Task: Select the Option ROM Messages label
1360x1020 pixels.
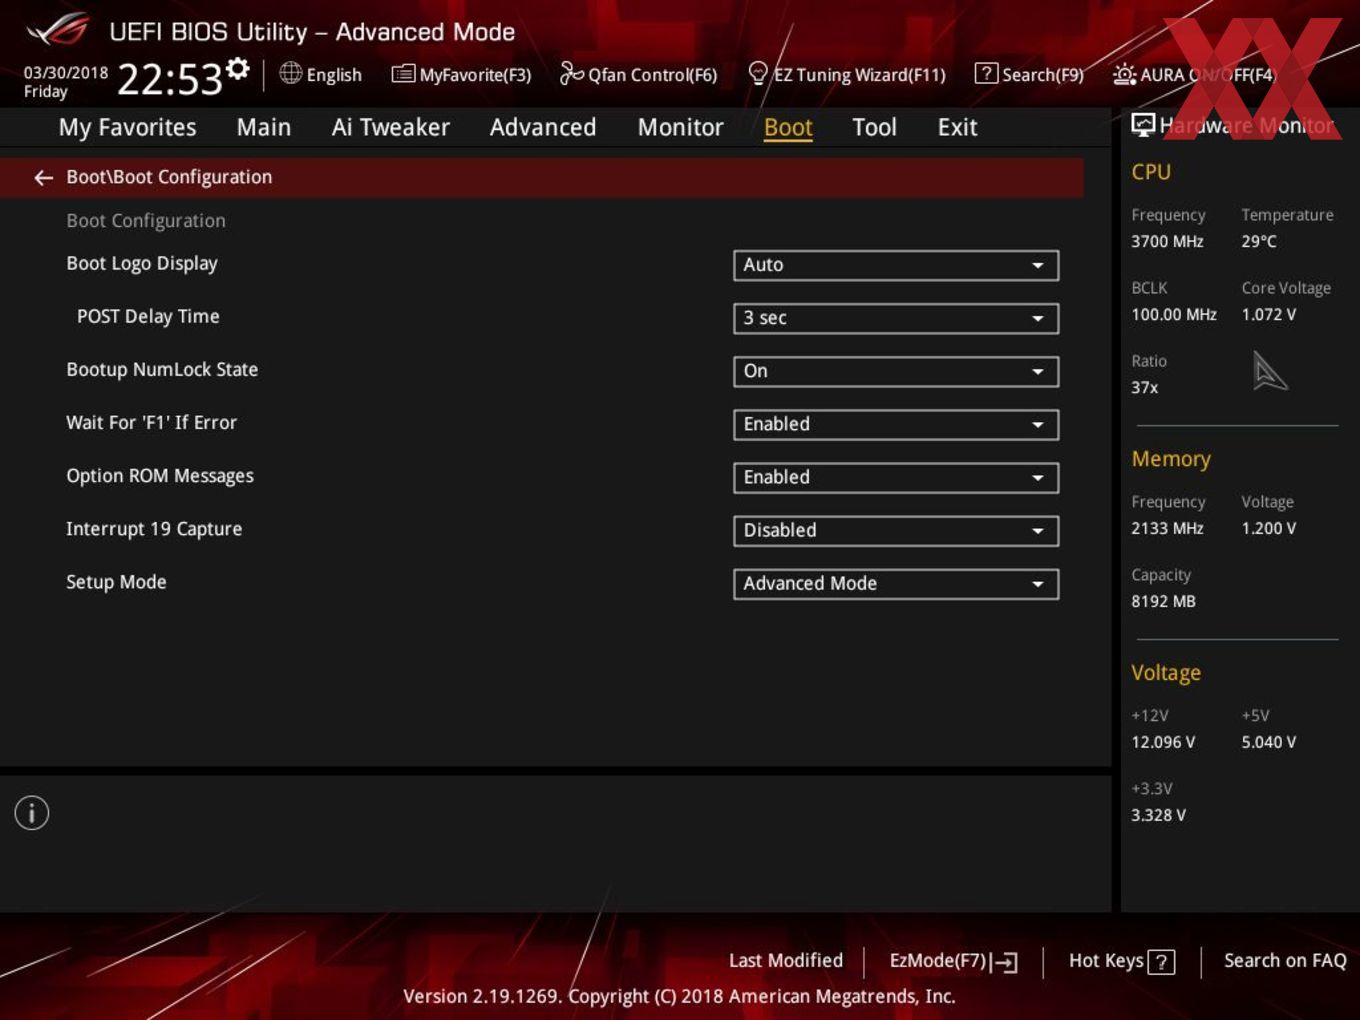Action: coord(160,476)
